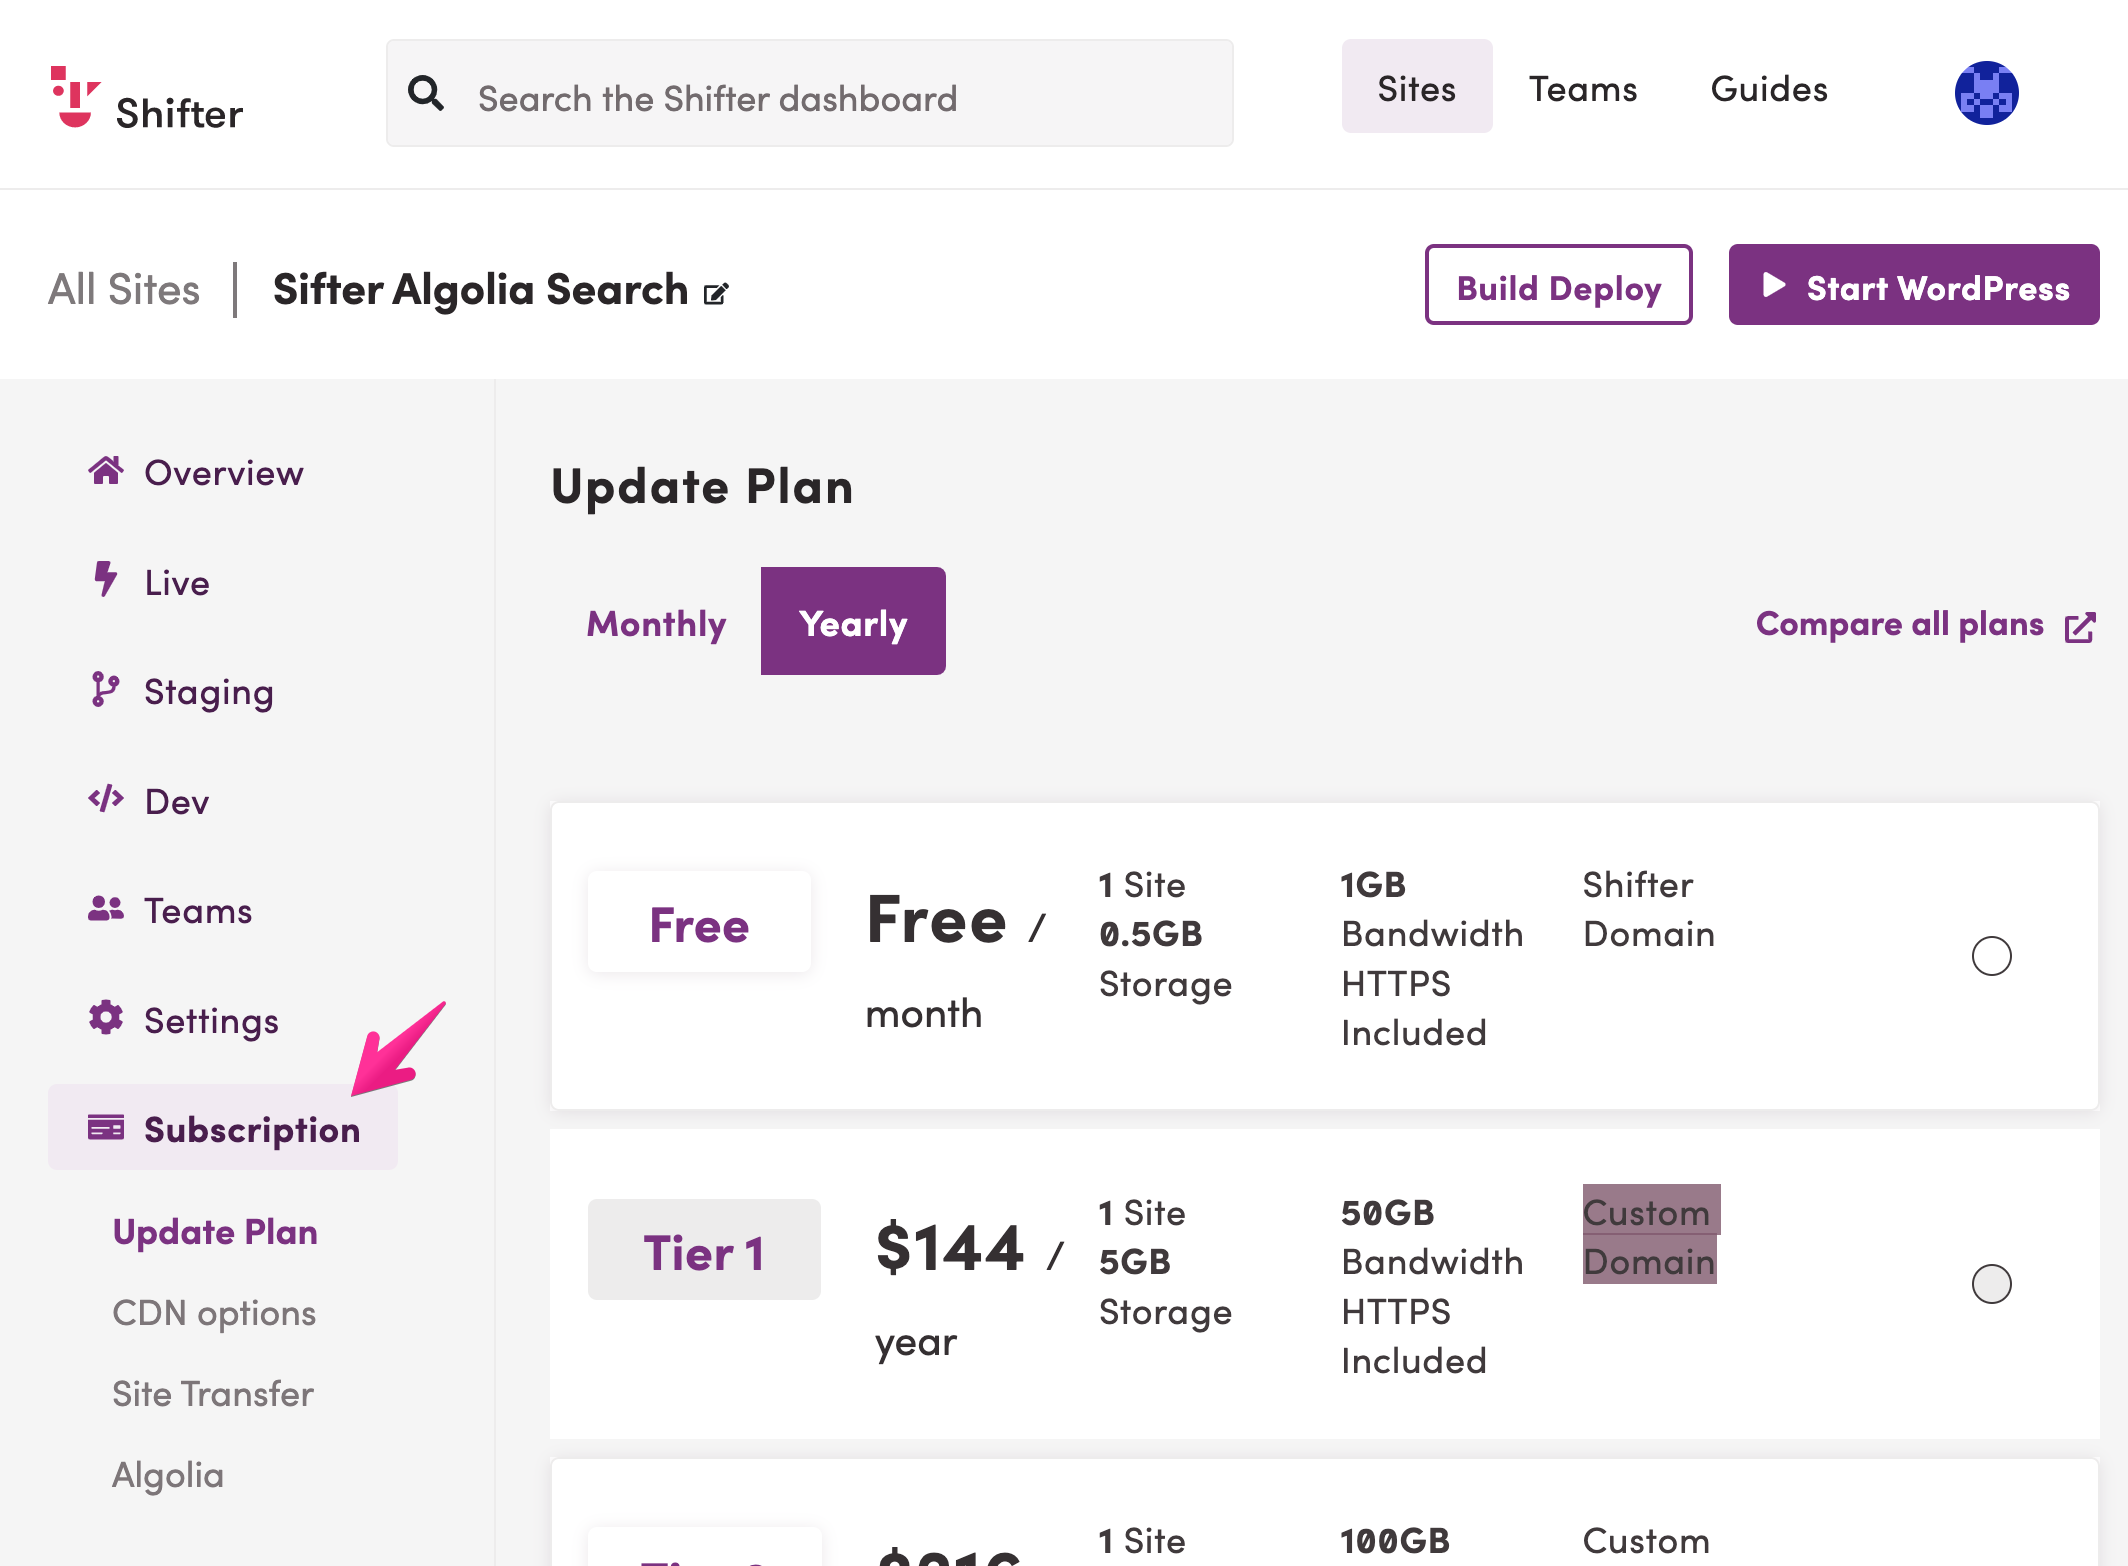Click the house icon beside Overview
The height and width of the screenshot is (1566, 2128).
tap(106, 471)
